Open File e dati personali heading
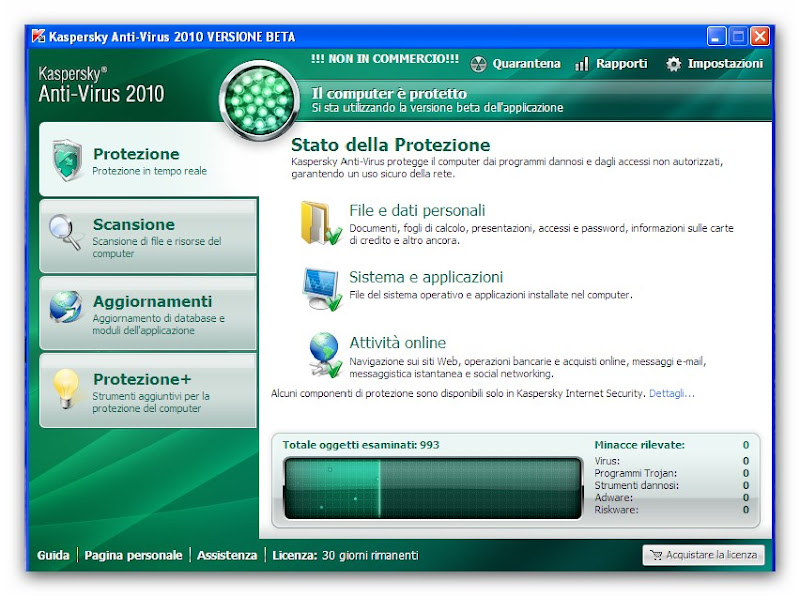Screen dimensions: 800x596 pos(417,210)
